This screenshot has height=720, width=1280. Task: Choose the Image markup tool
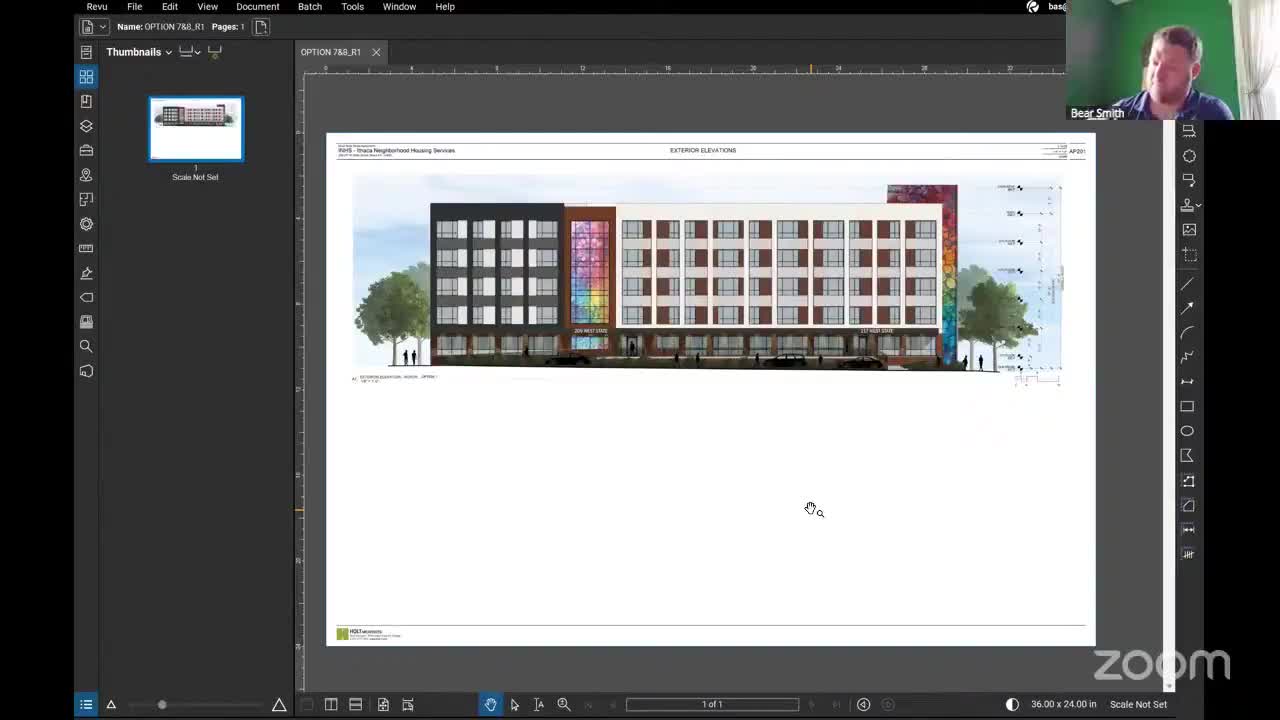pos(1189,230)
